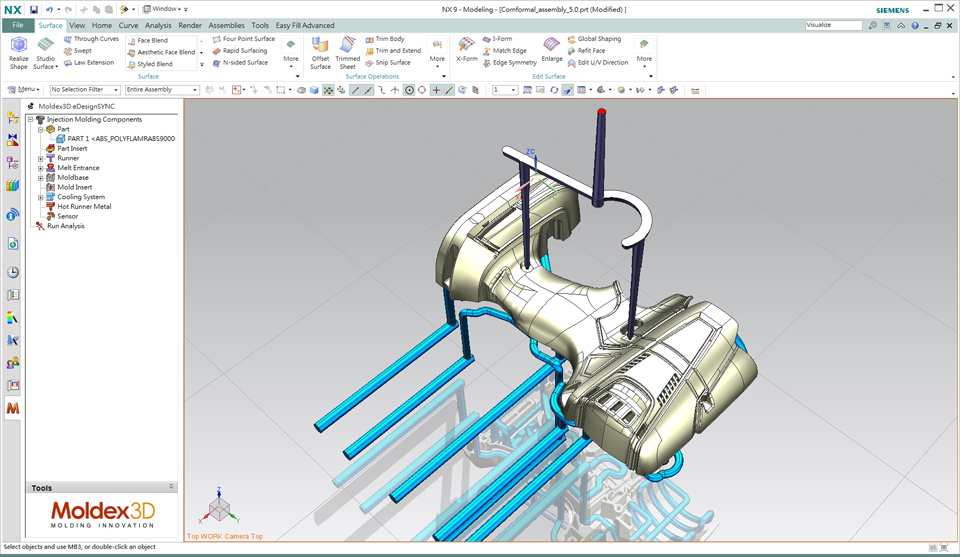Expand the Cooling System node

(x=41, y=197)
